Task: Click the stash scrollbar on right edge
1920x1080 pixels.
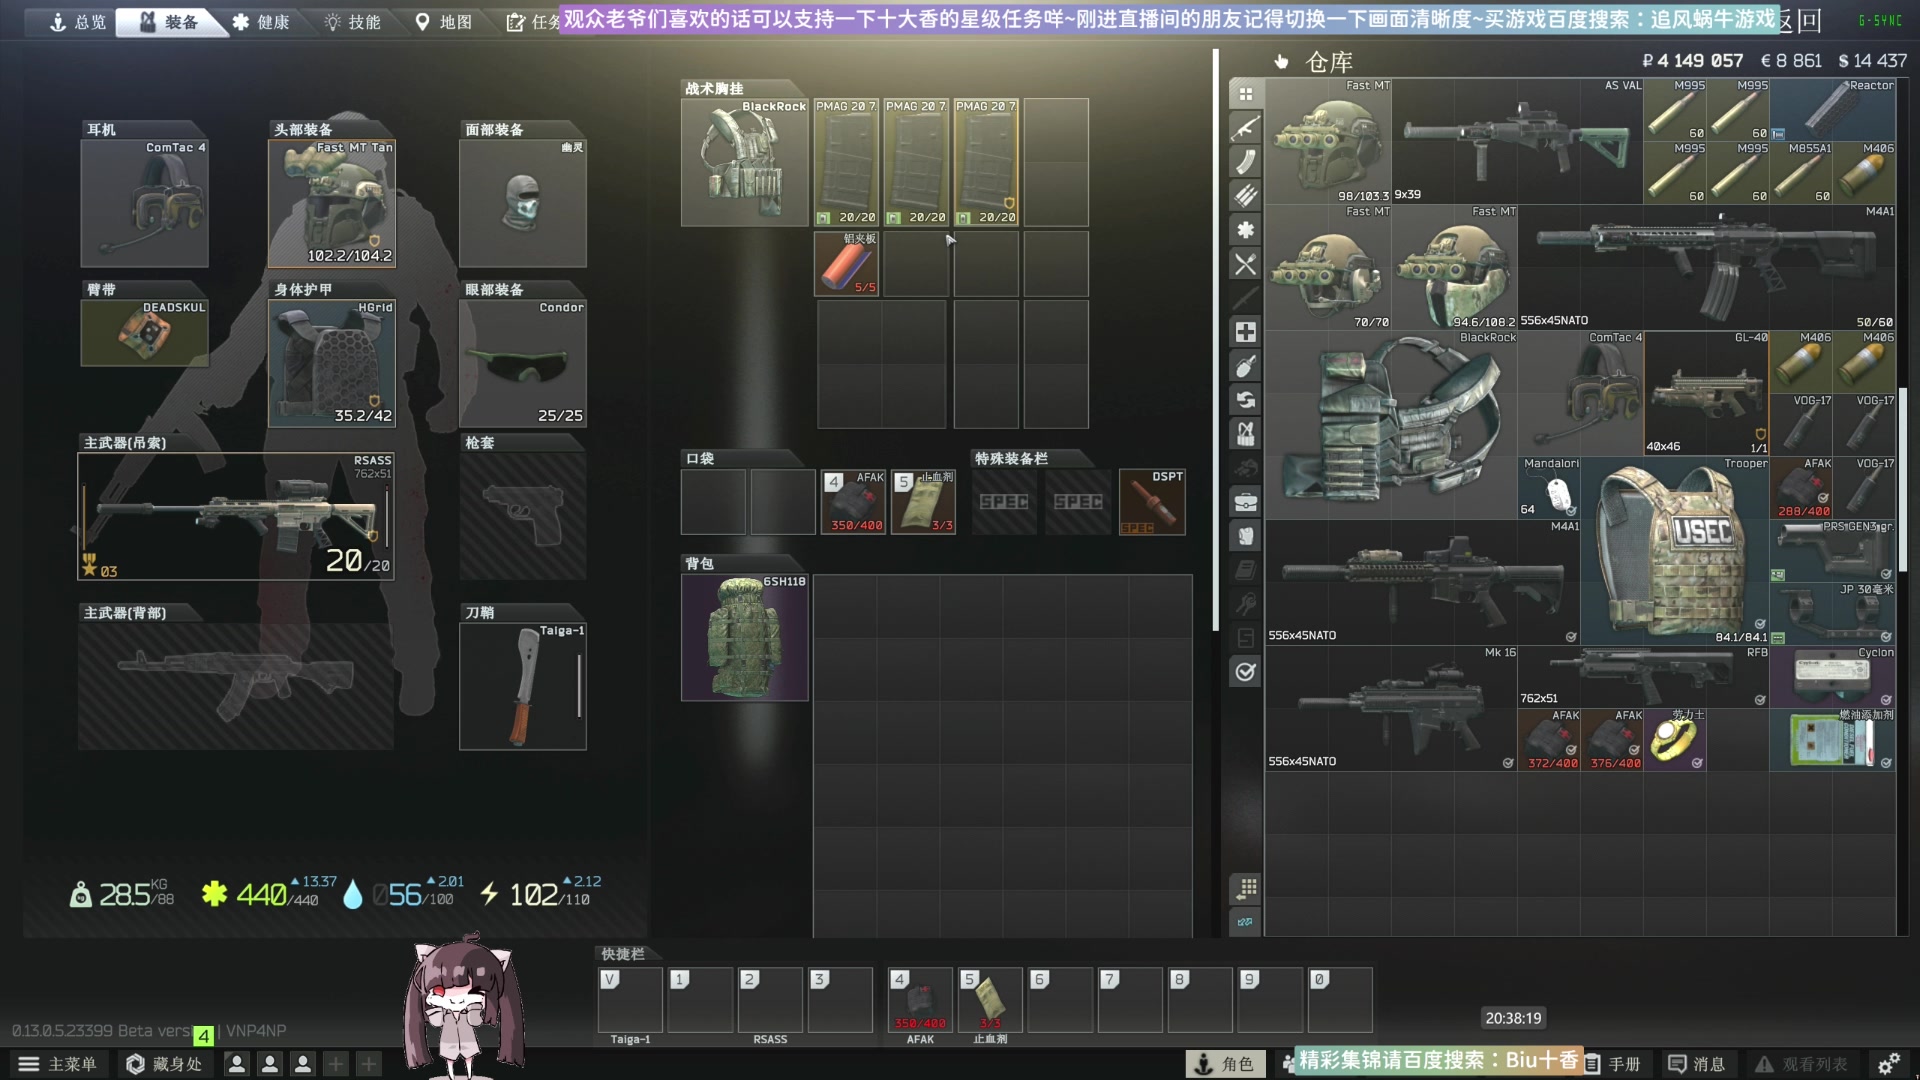Action: click(x=1903, y=480)
